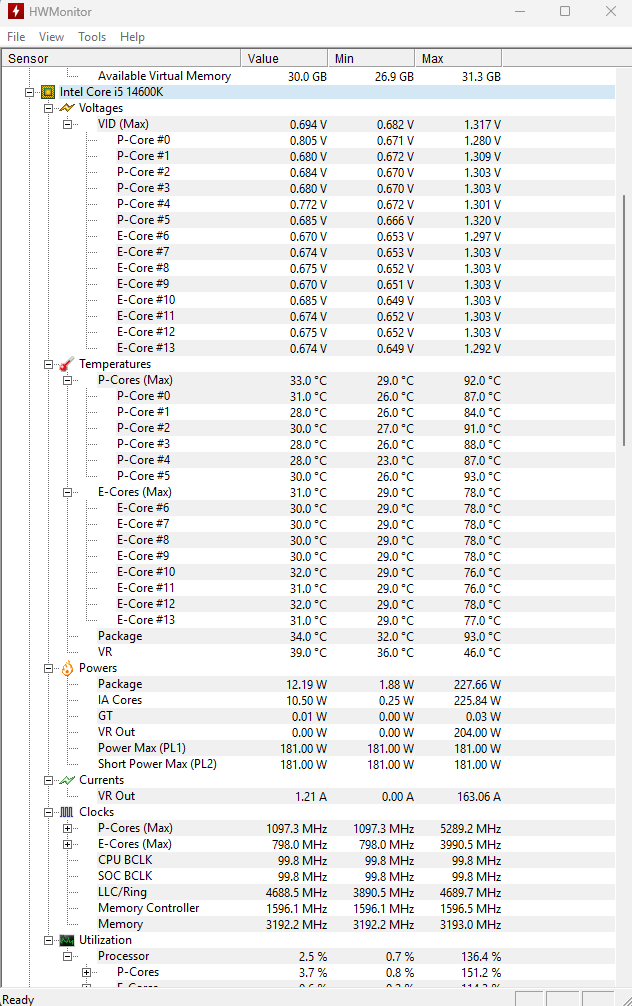Expand the P-Cores (Max) clocks entry
The height and width of the screenshot is (1006, 632).
pyautogui.click(x=67, y=828)
